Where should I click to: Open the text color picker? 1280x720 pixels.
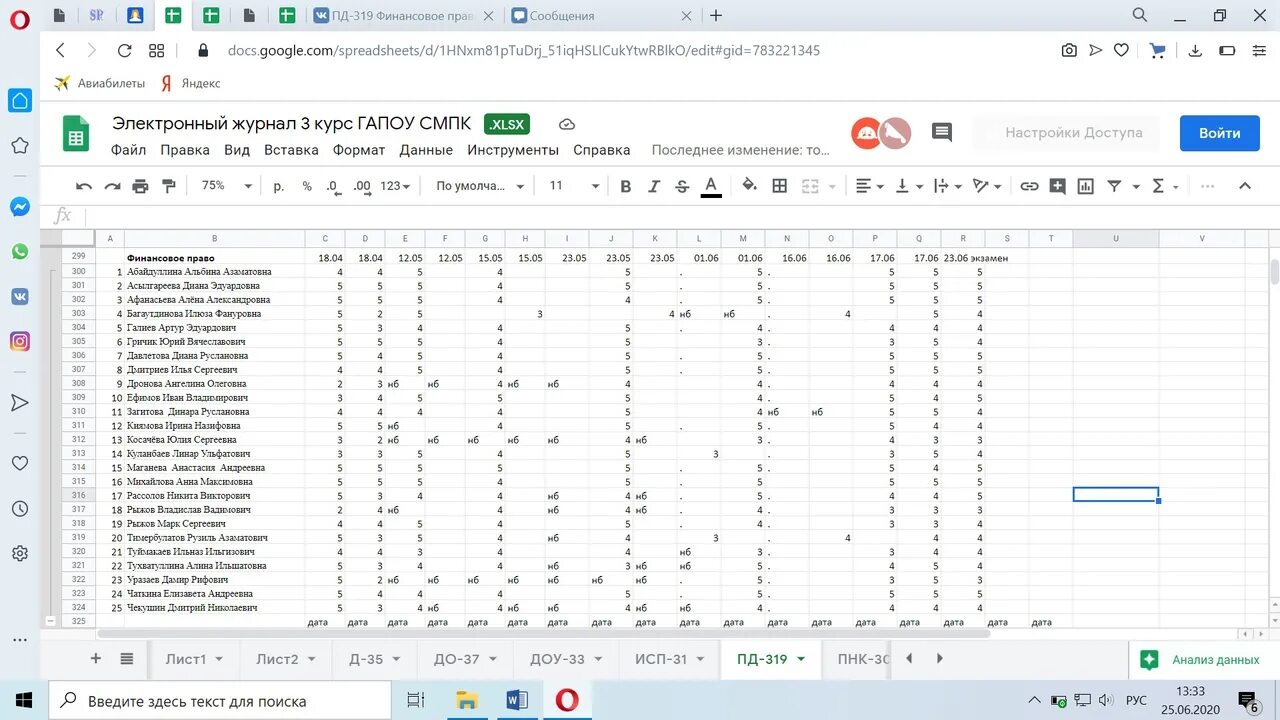[711, 186]
